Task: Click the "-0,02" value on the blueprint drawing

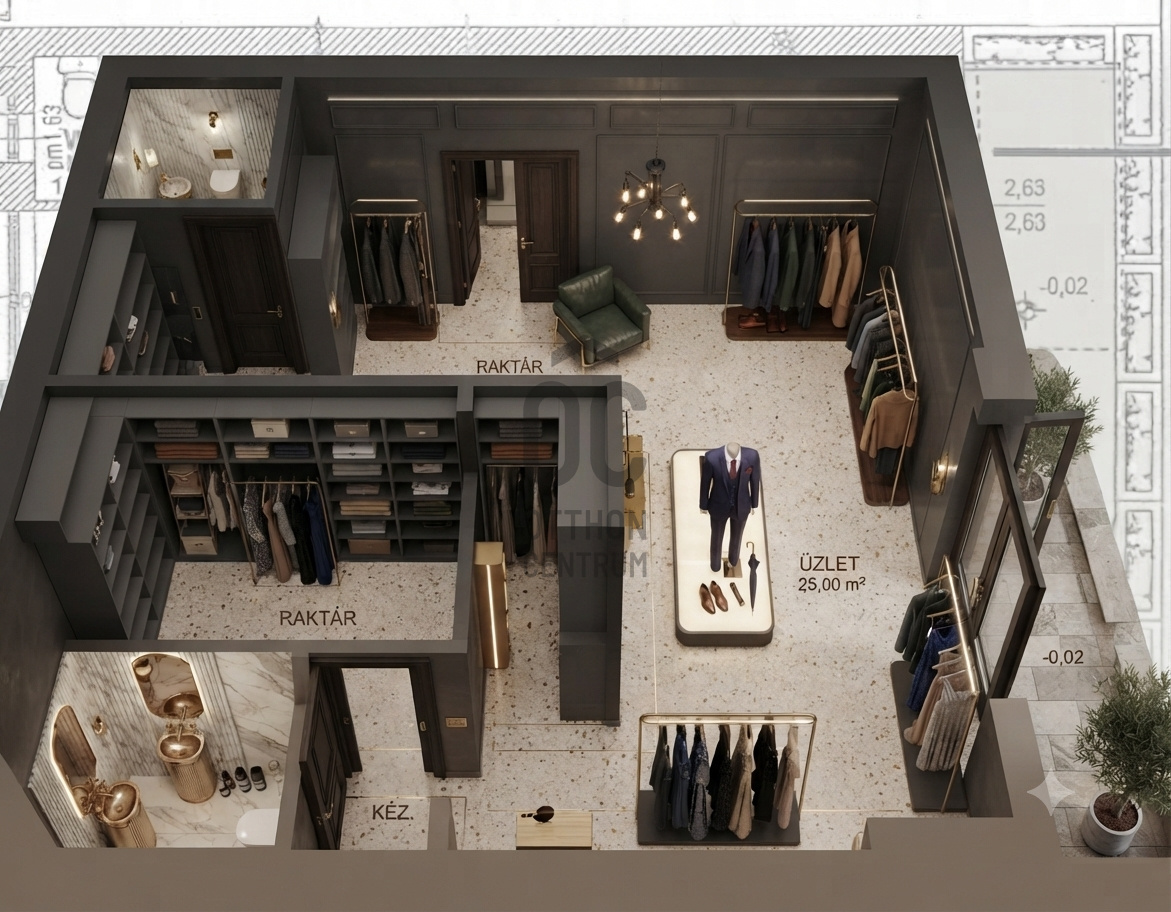Action: 1063,286
